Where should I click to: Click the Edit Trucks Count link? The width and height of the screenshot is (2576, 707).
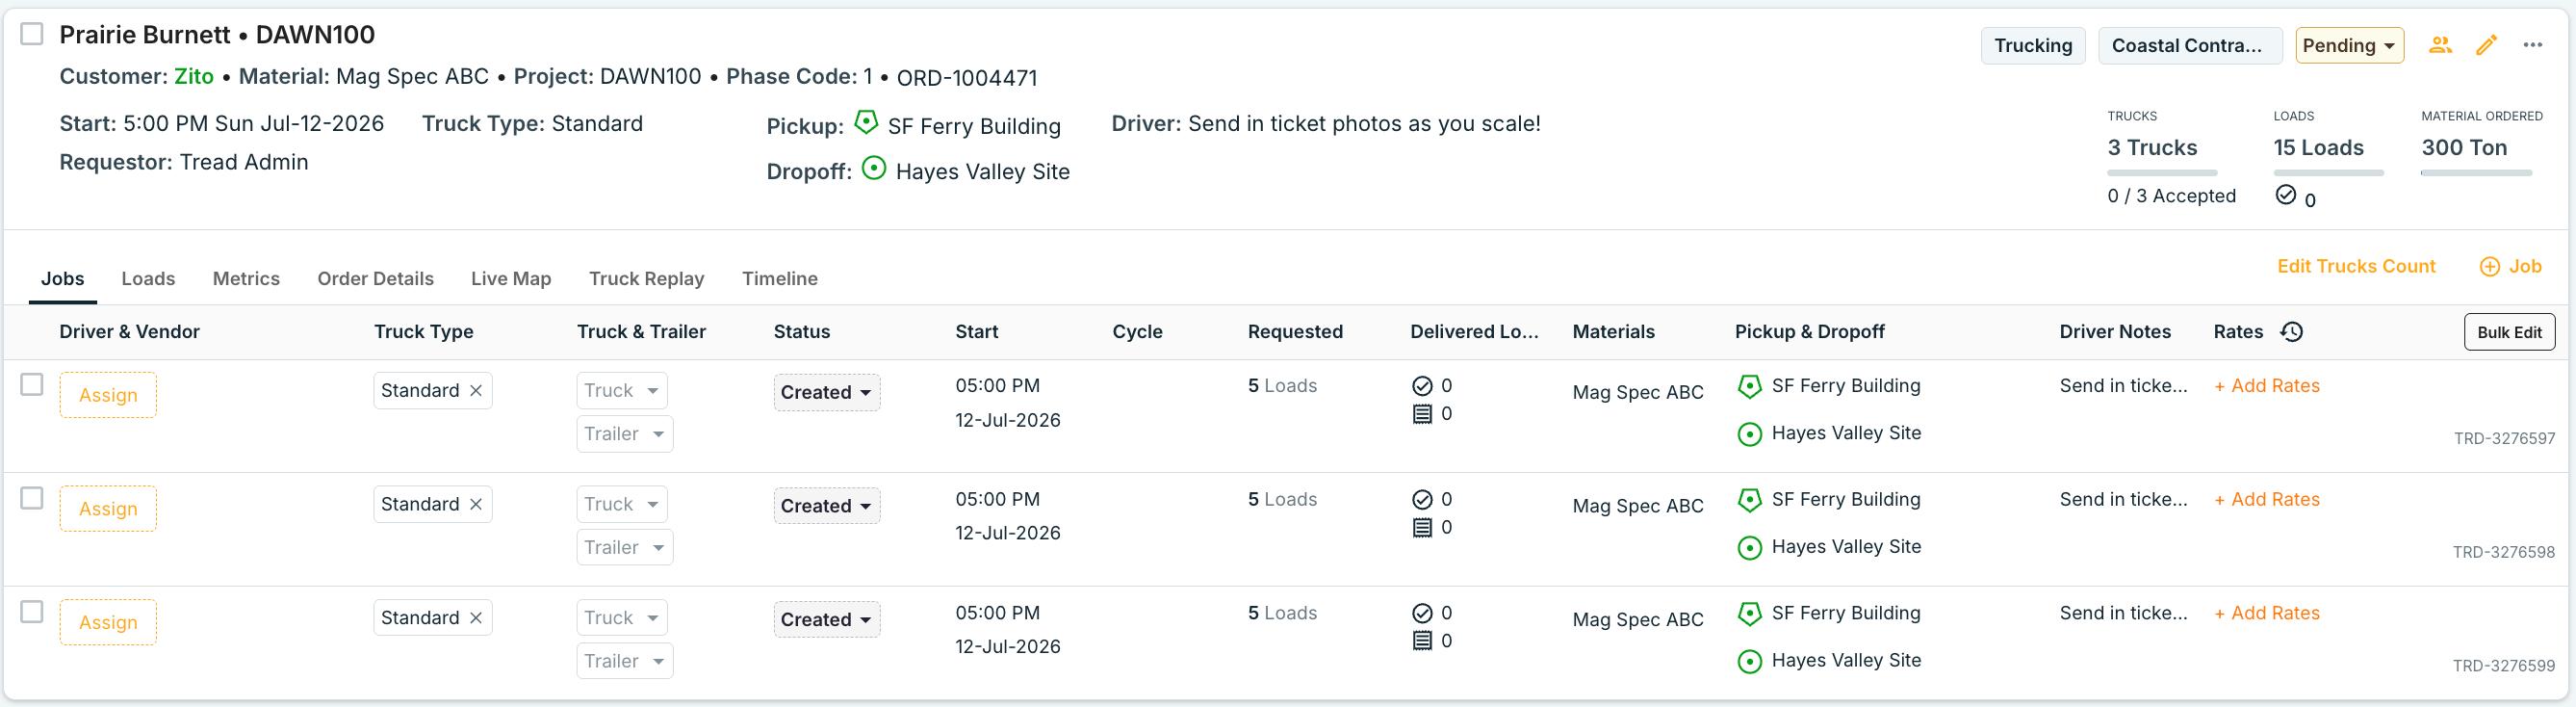(x=2356, y=267)
